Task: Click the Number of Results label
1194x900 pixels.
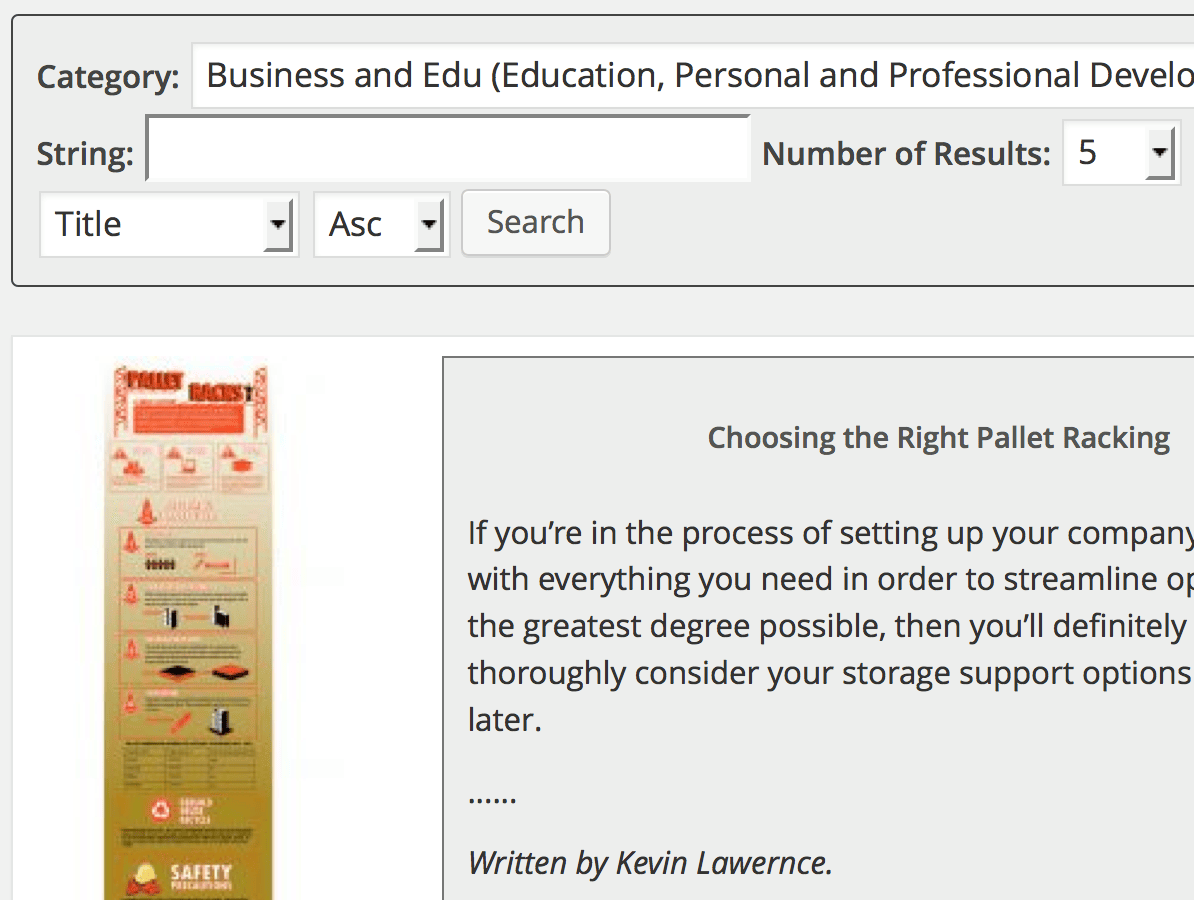Action: [906, 154]
